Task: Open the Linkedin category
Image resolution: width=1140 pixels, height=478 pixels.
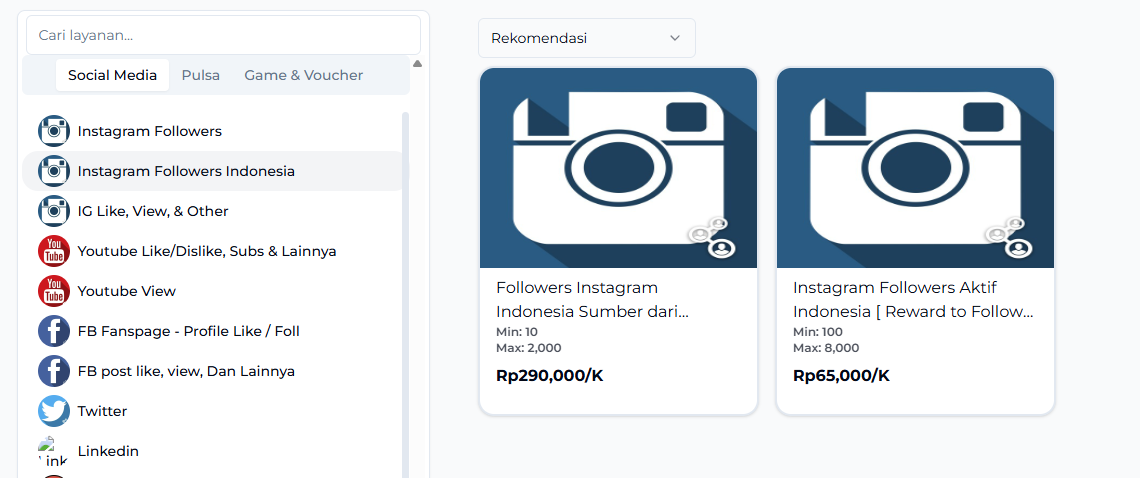Action: [x=108, y=451]
